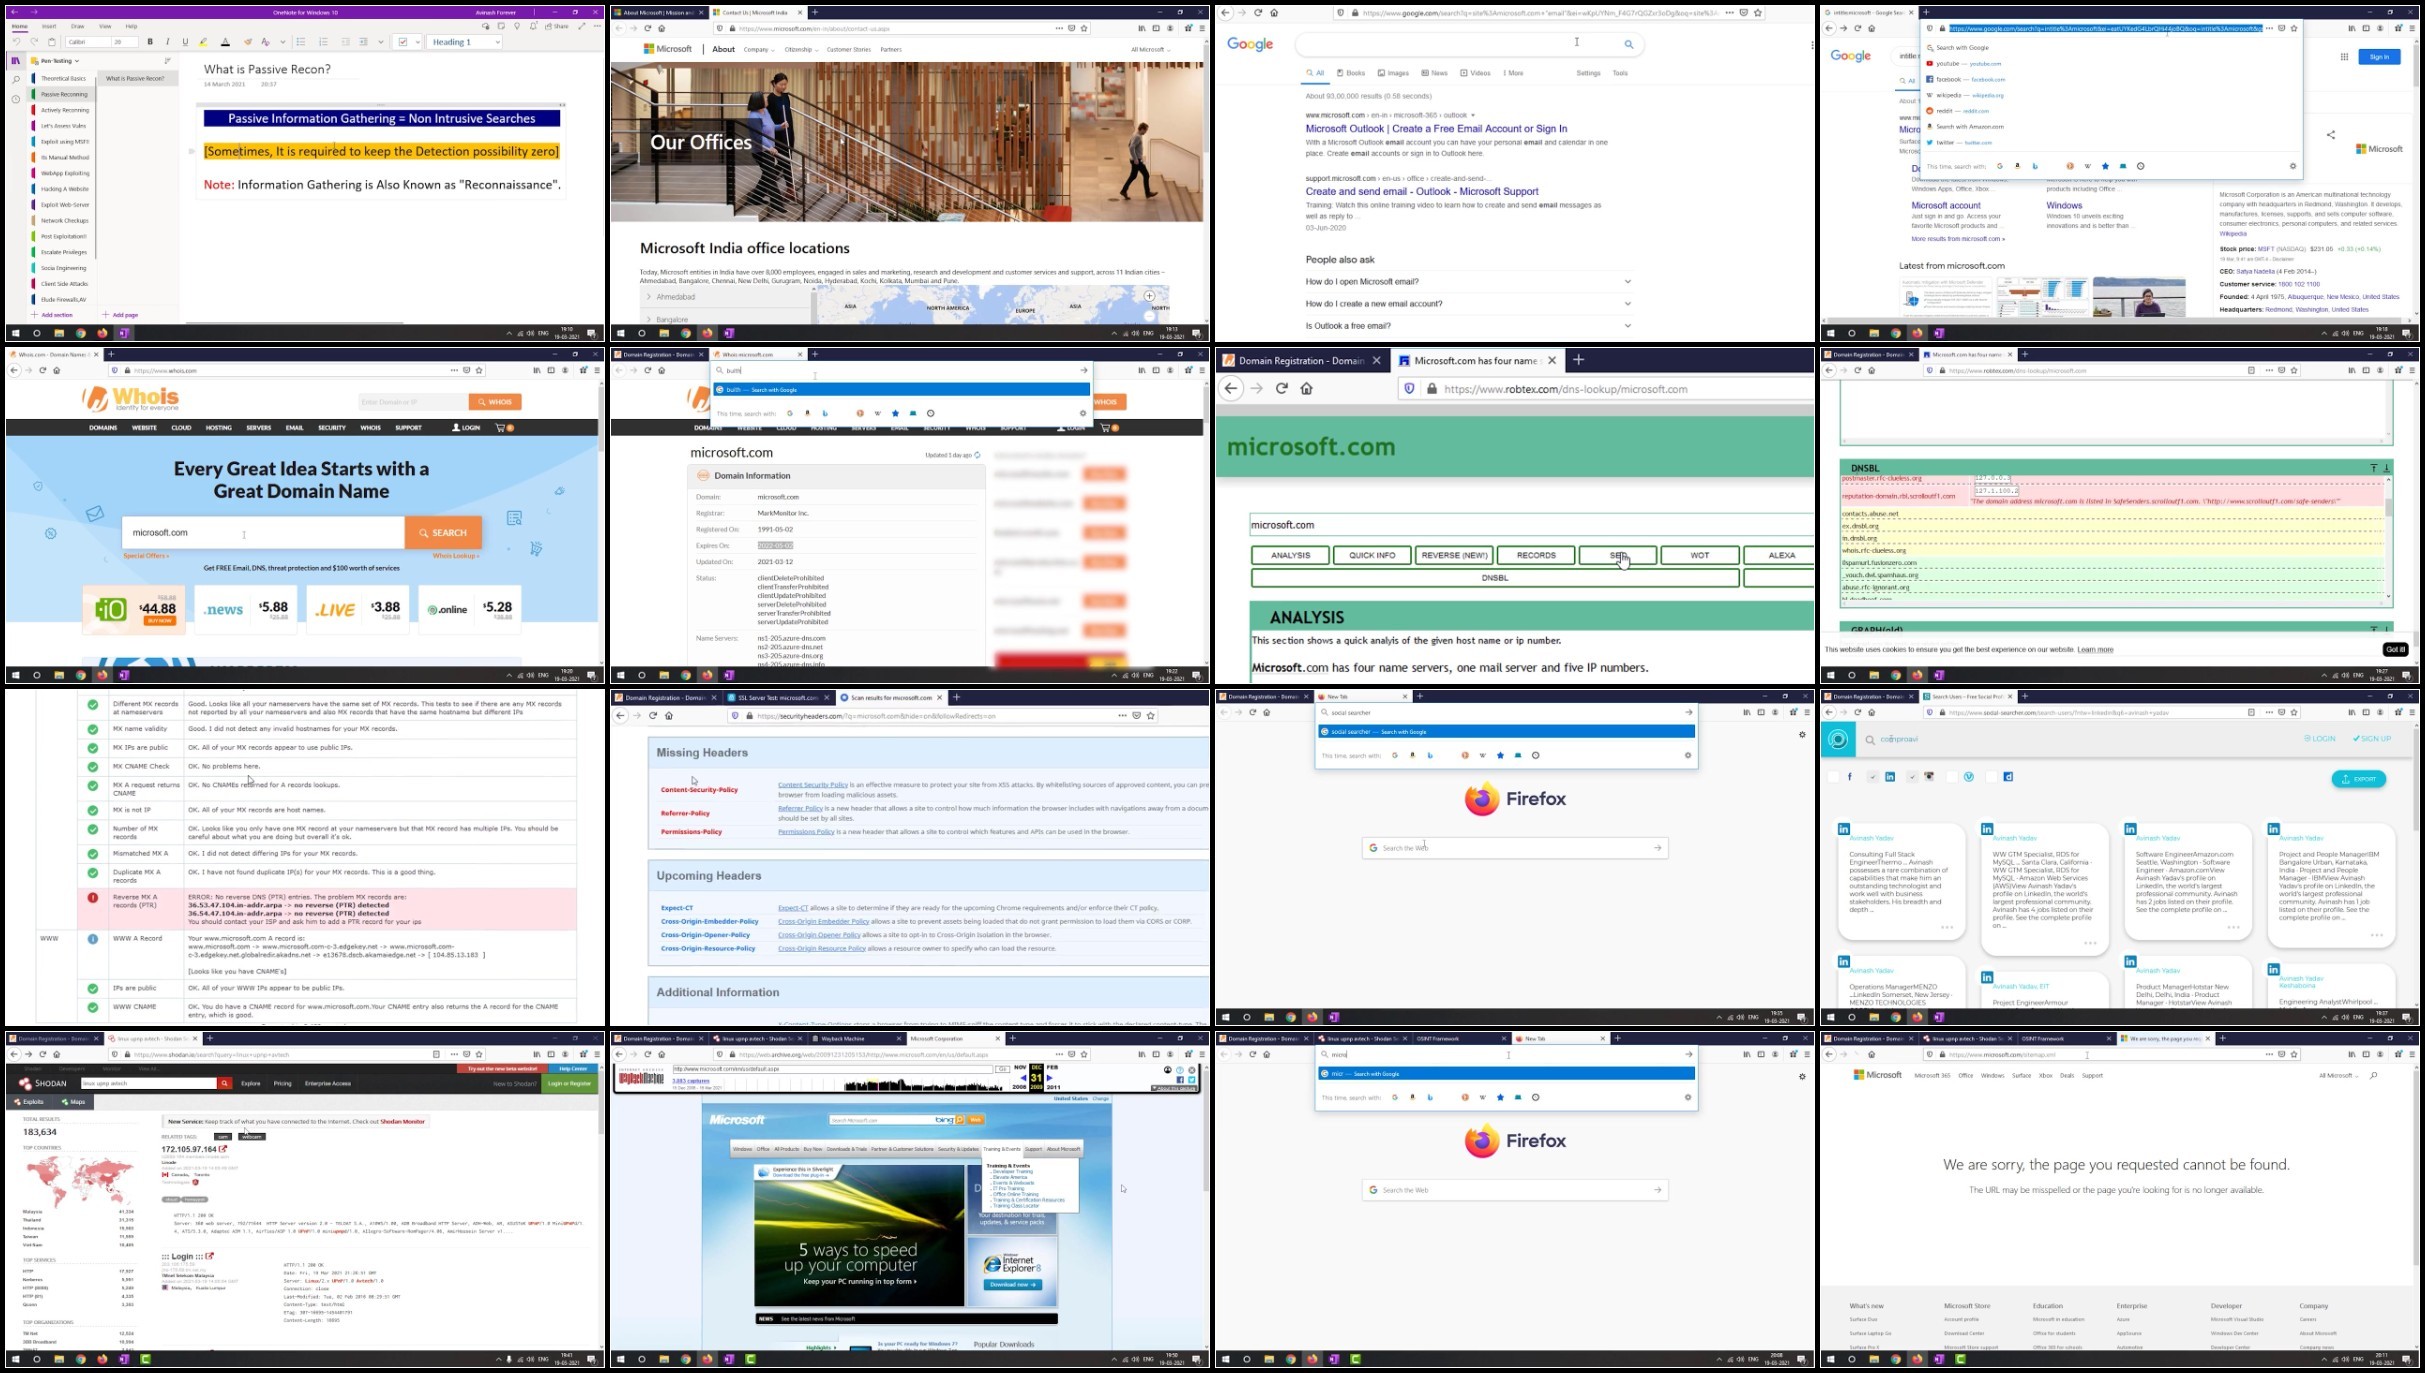The width and height of the screenshot is (2425, 1373).
Task: Dismiss cookie notice with Got it button
Action: tap(2395, 649)
